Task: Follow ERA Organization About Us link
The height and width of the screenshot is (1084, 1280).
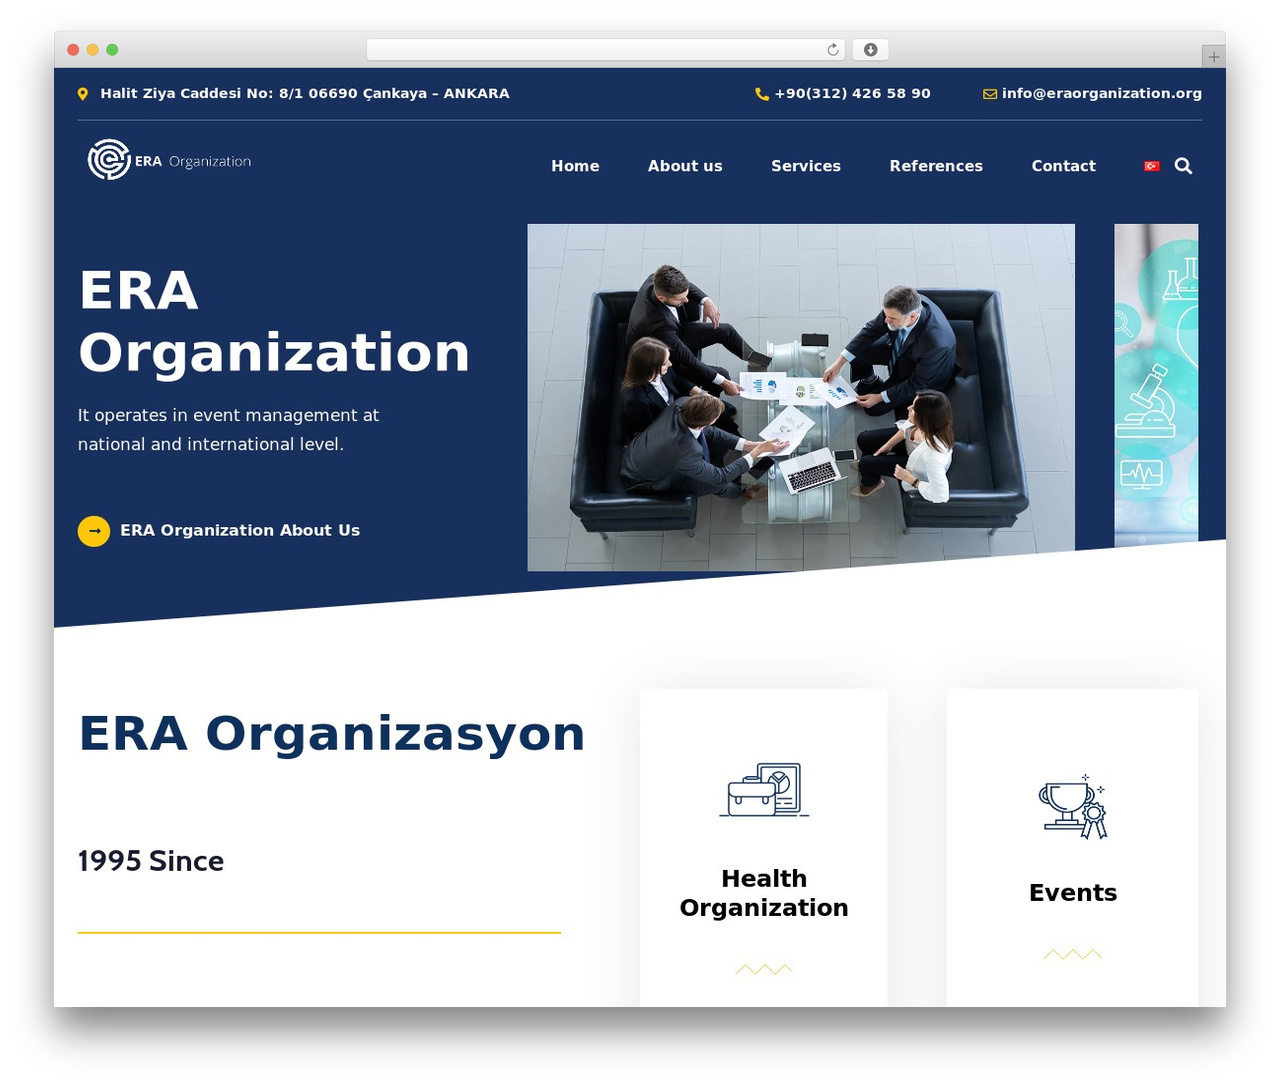Action: pyautogui.click(x=240, y=531)
